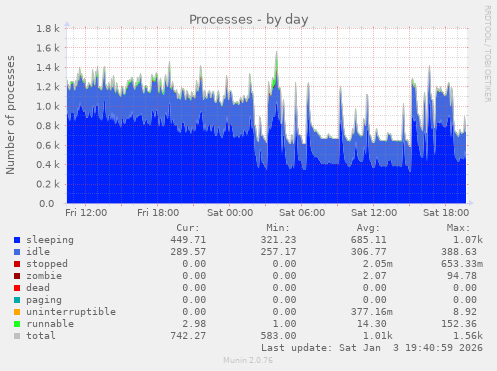The image size is (497, 371).
Task: Click the 'Cur:' column header
Action: pos(188,228)
